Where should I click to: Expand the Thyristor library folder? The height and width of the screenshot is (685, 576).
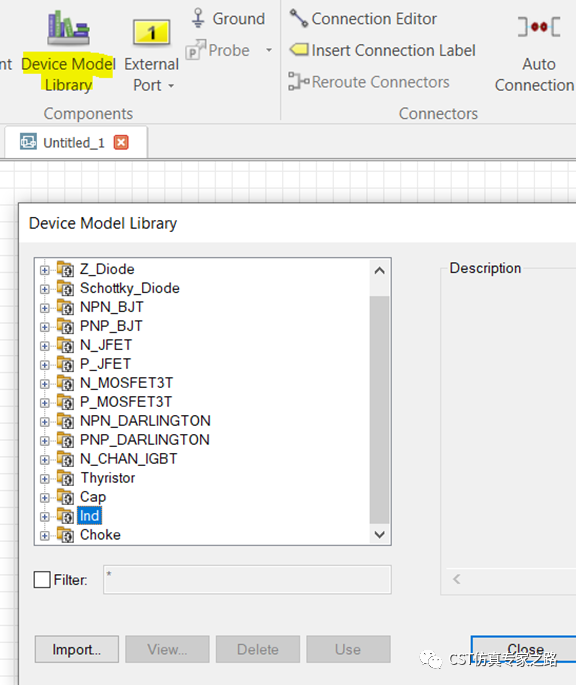44,479
